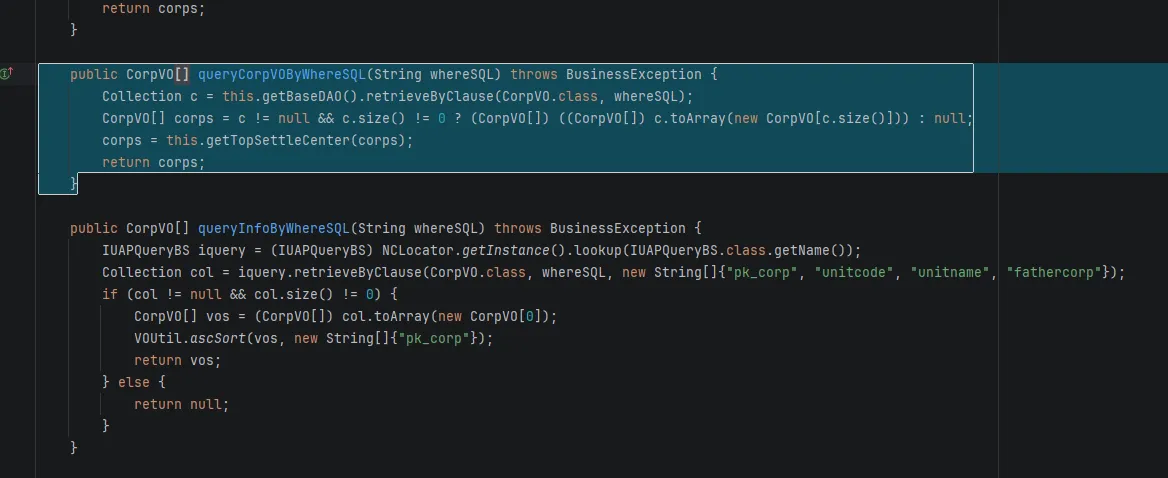The height and width of the screenshot is (478, 1168).
Task: Click the "unitname" string literal
Action: [x=950, y=273]
